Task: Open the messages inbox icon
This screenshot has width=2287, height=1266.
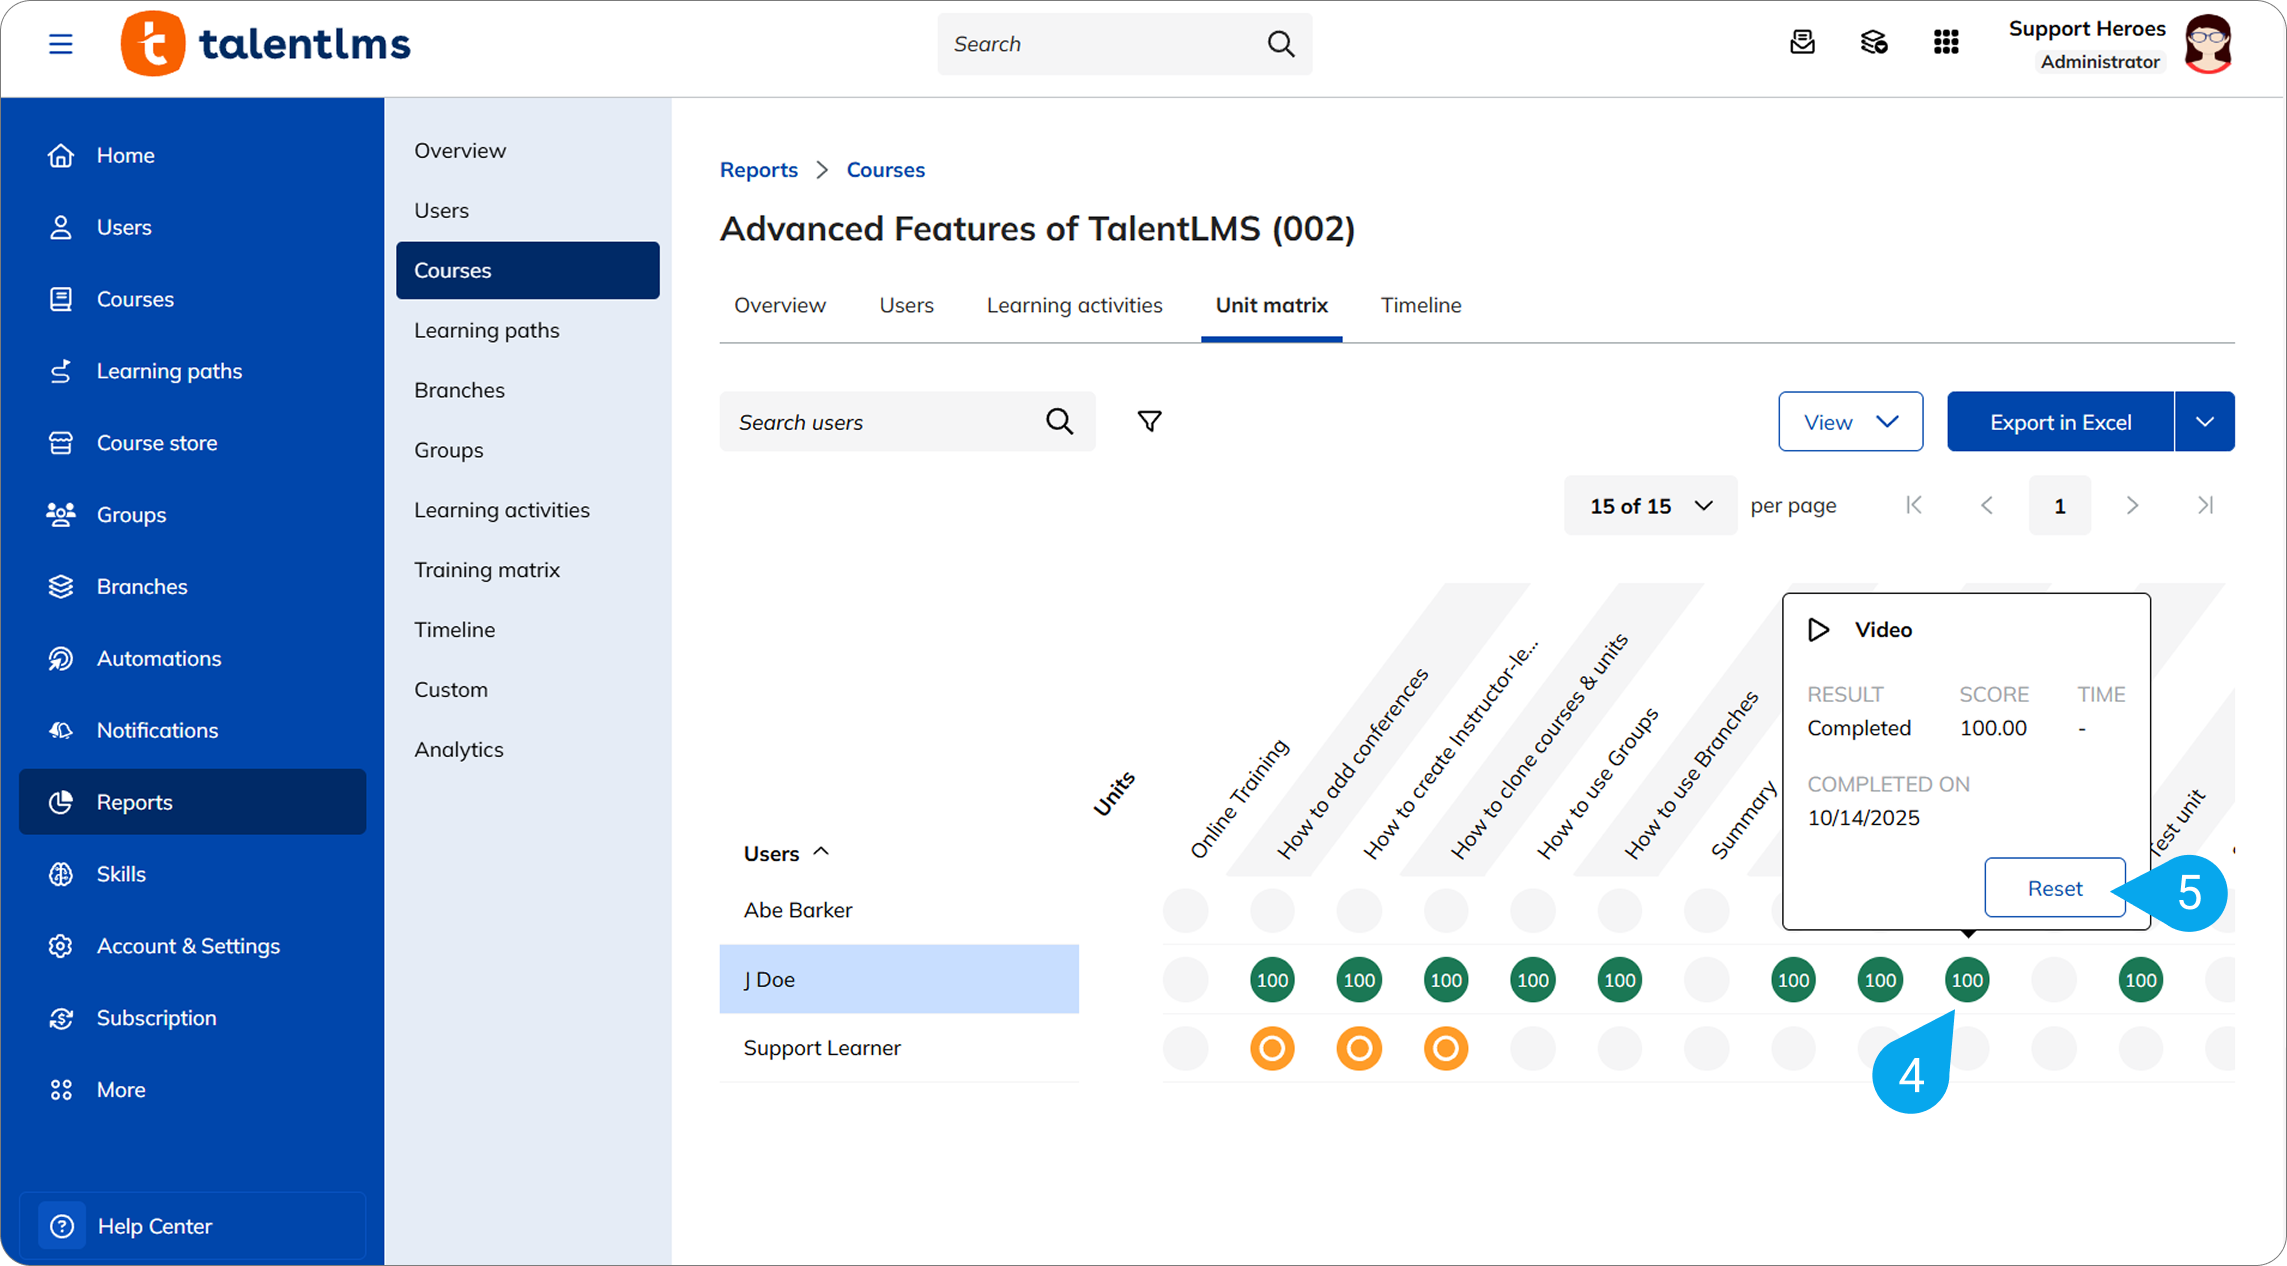Action: (x=1802, y=42)
